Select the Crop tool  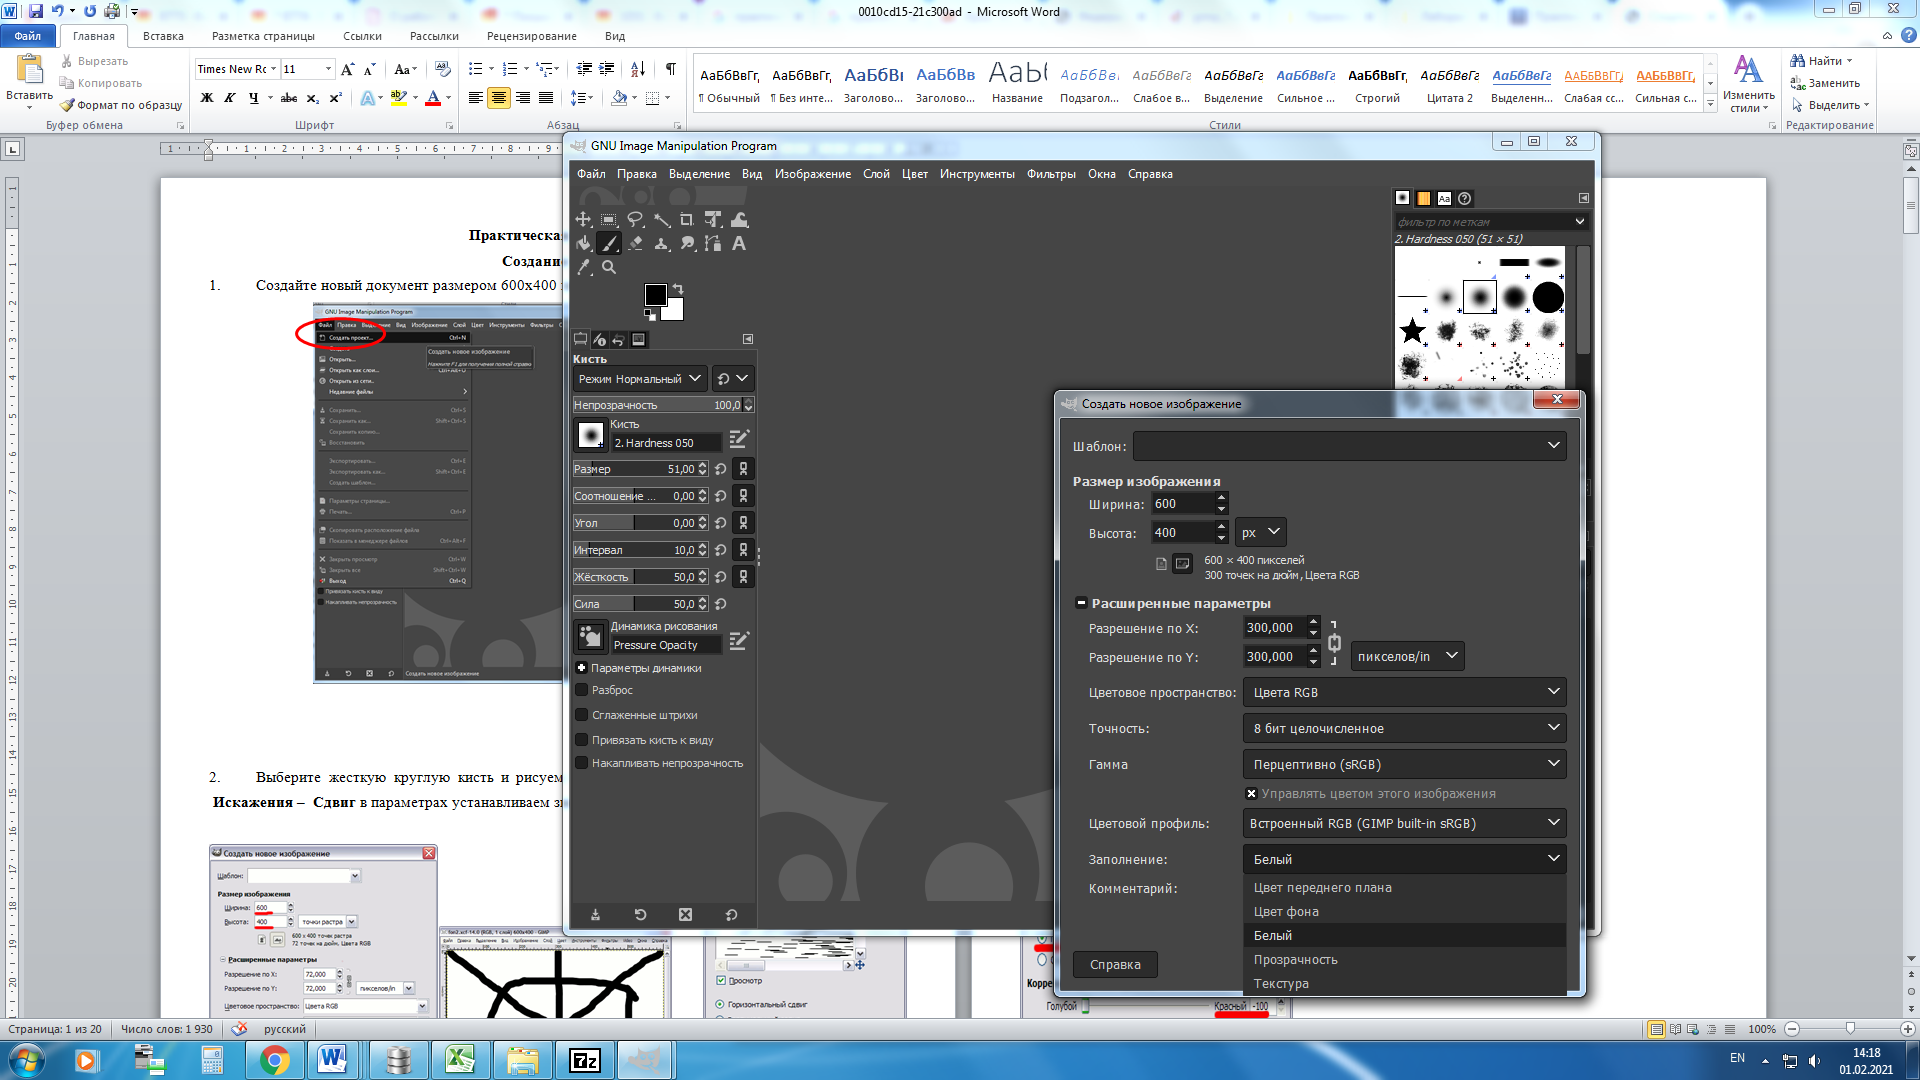tap(687, 220)
